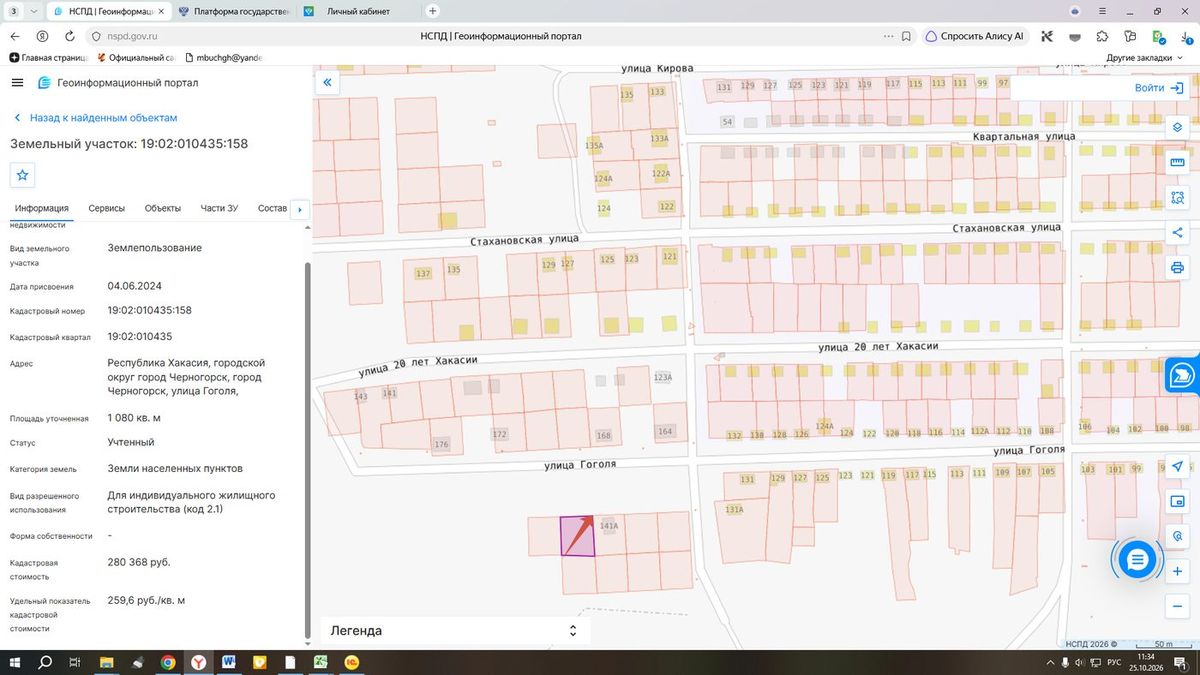1200x675 pixels.
Task: Open the tab list dropdown chevron
Action: [x=35, y=11]
